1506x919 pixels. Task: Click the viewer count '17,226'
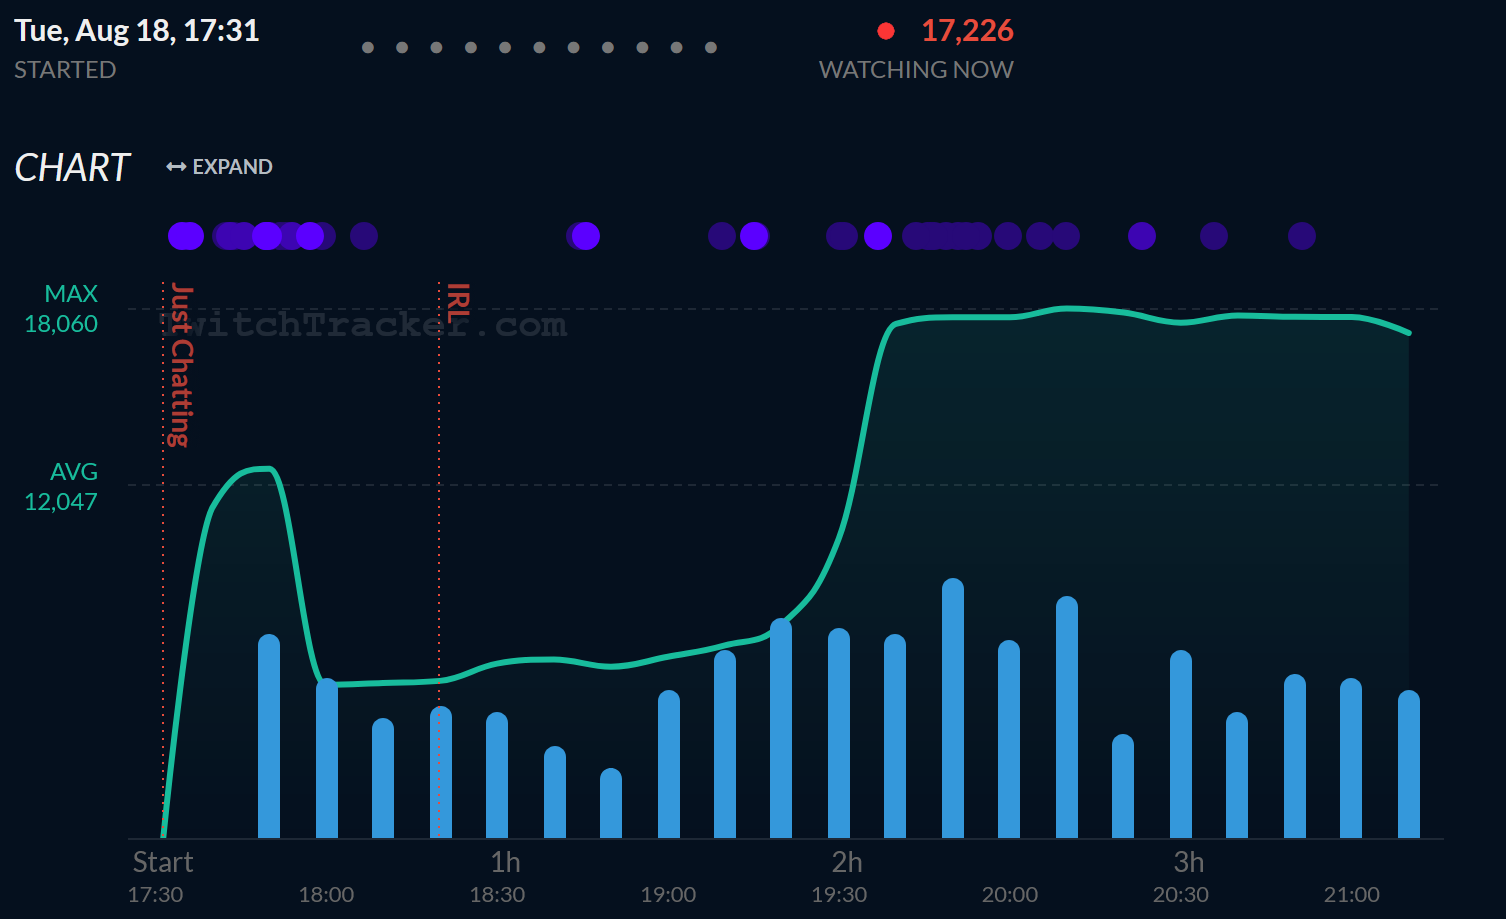967,31
